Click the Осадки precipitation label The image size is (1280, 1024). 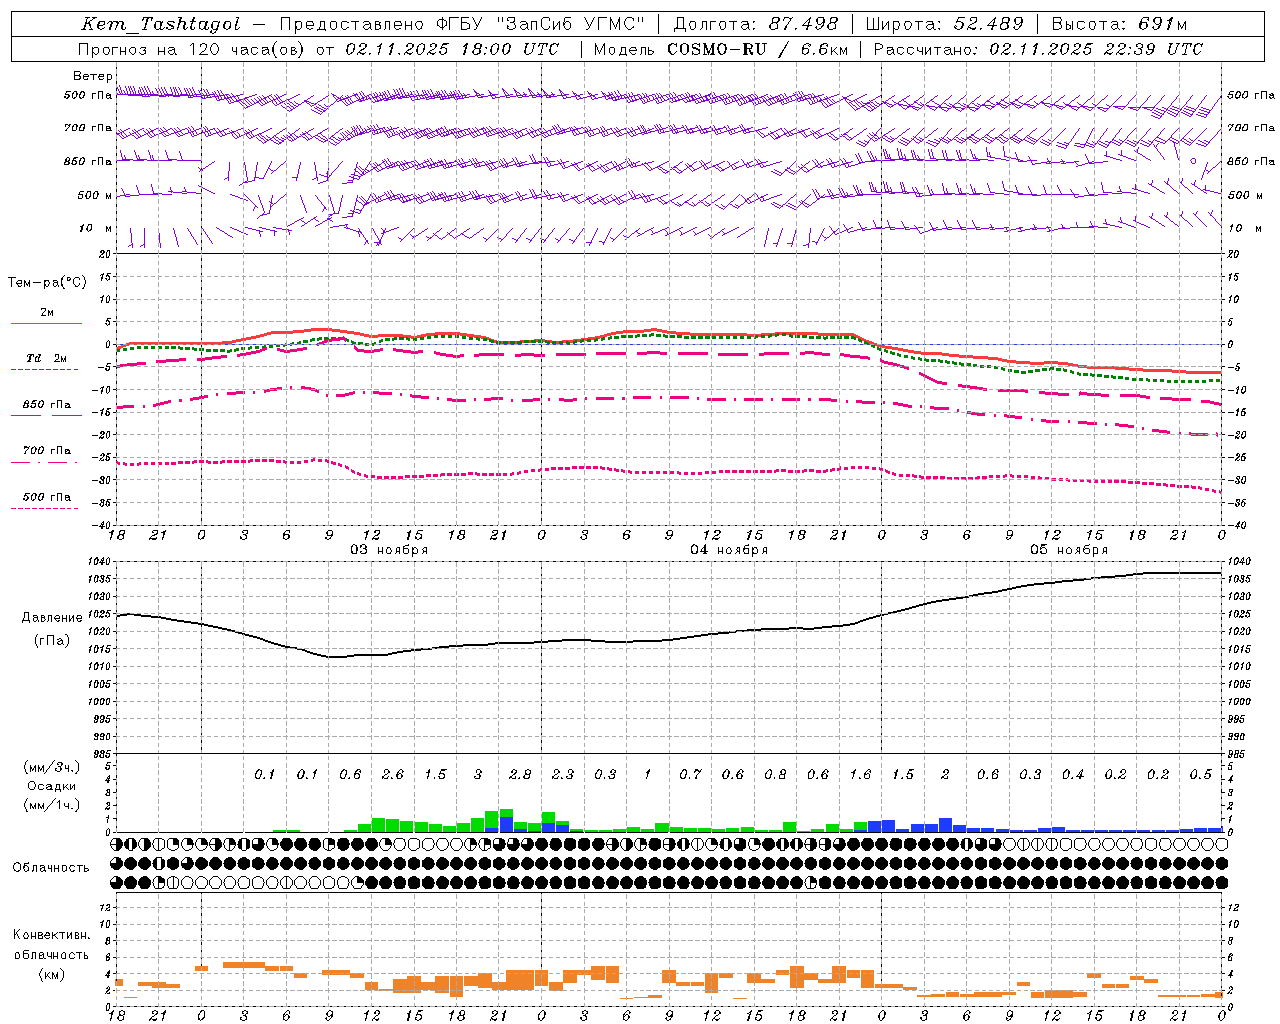point(51,786)
